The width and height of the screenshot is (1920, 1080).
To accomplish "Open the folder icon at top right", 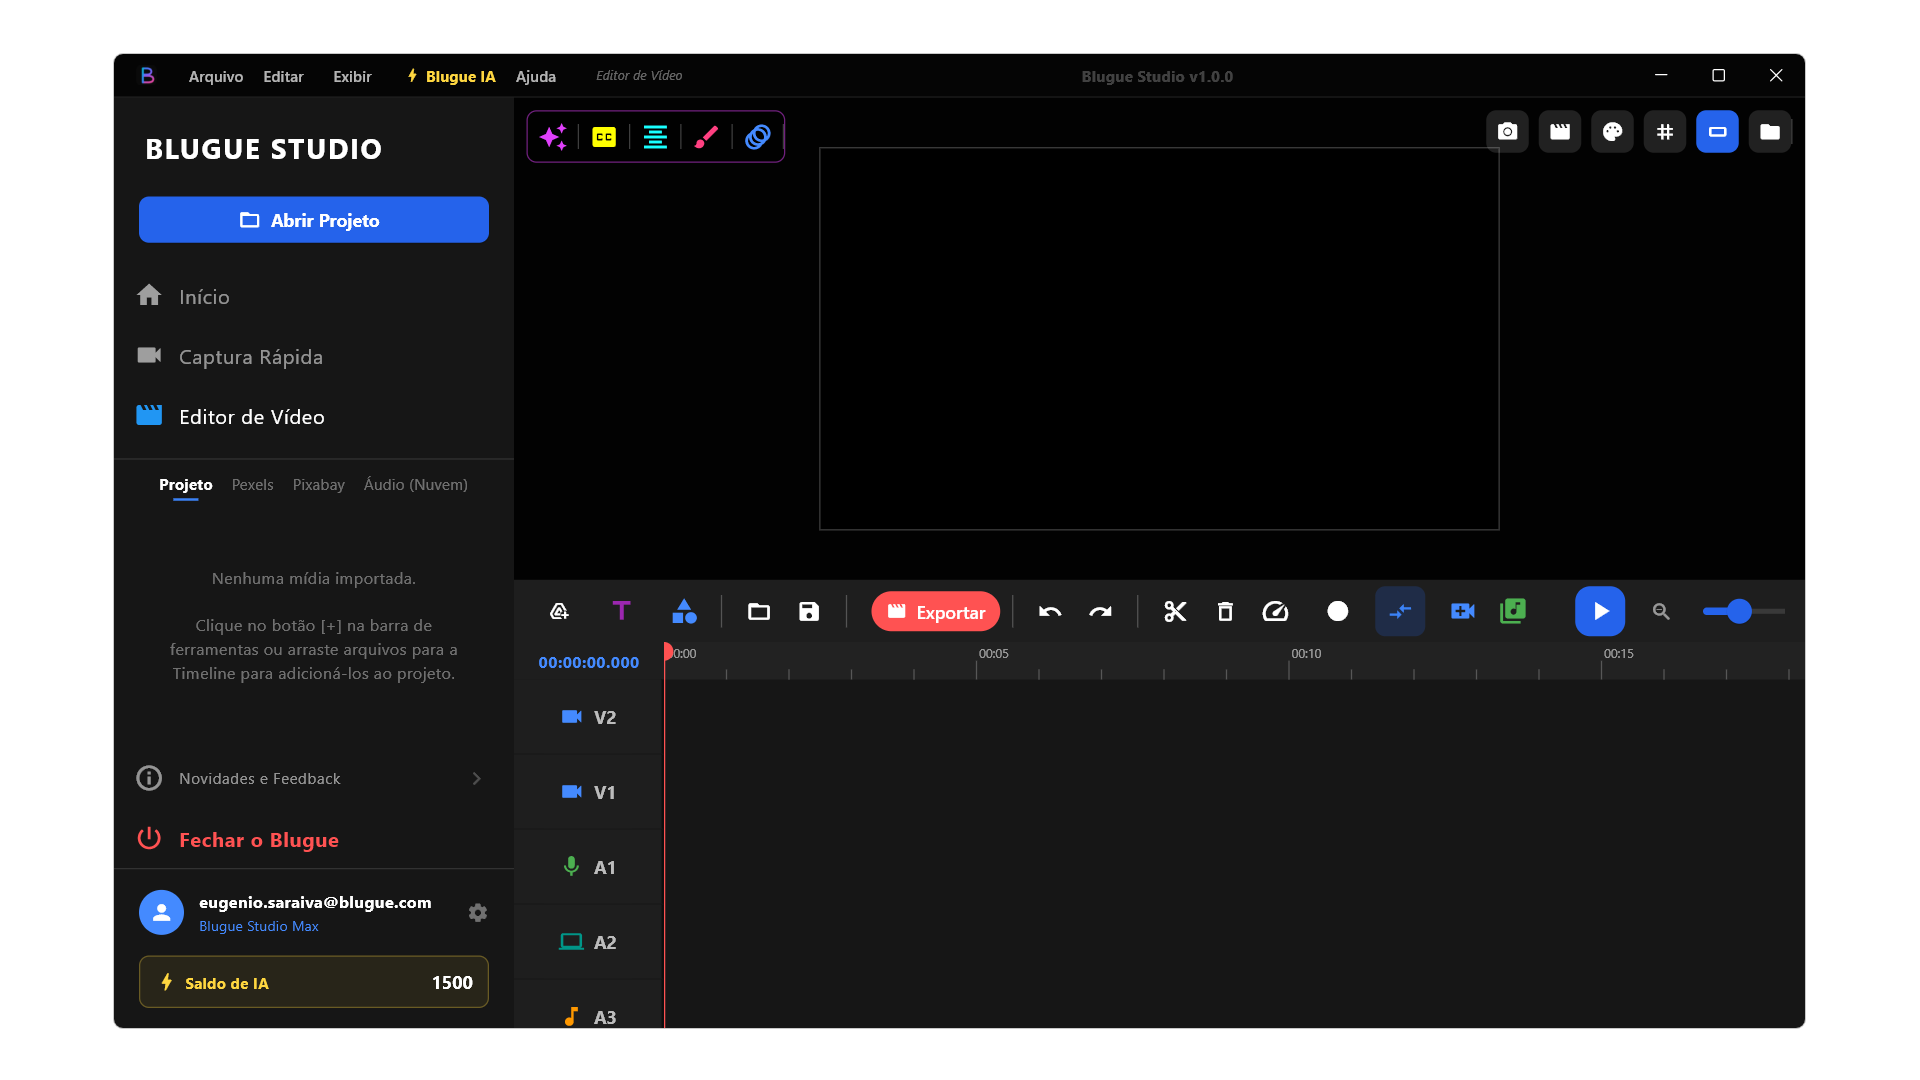I will [x=1770, y=132].
